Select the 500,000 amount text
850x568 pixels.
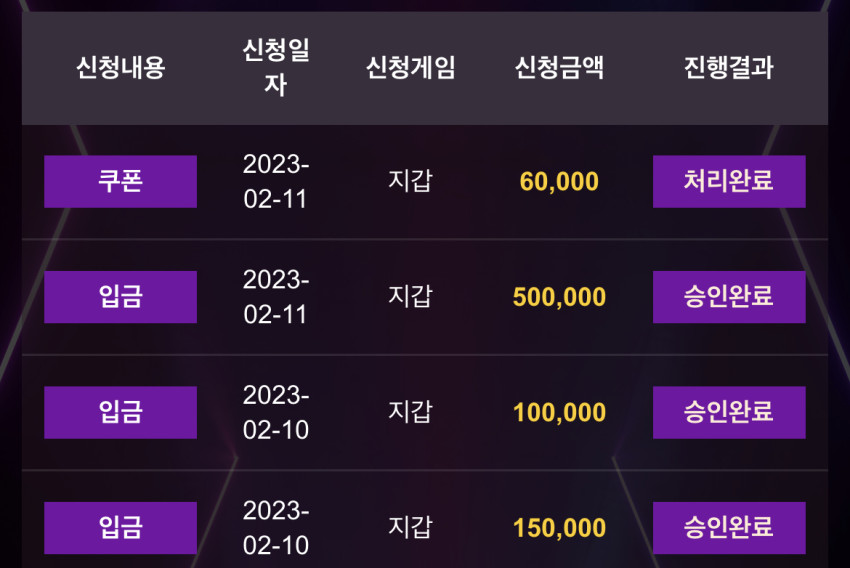pos(559,297)
